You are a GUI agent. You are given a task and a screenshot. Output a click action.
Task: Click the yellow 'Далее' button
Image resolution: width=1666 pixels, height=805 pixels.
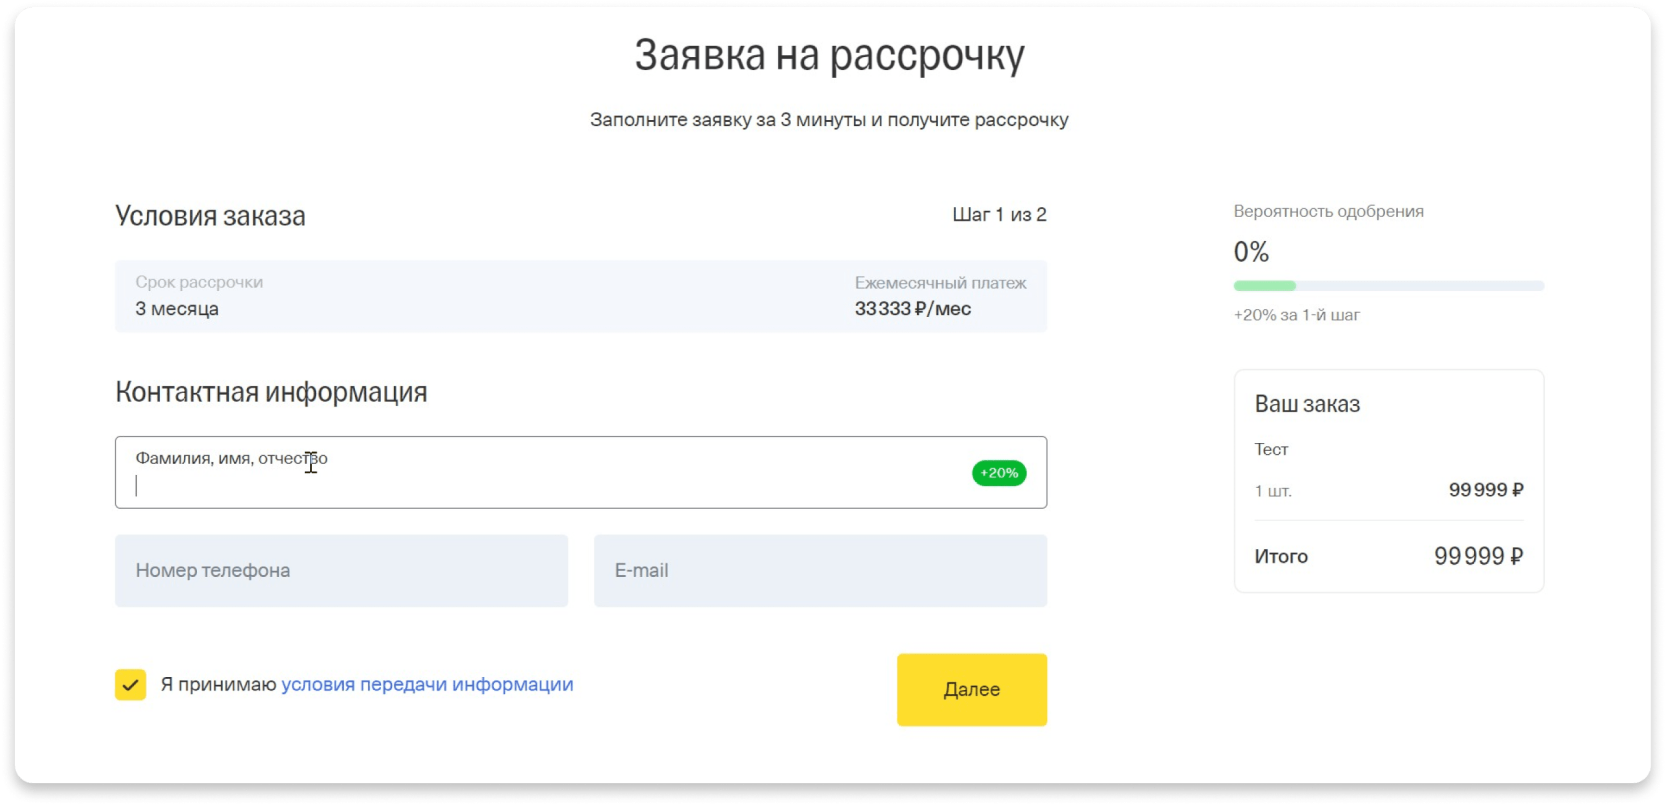971,689
